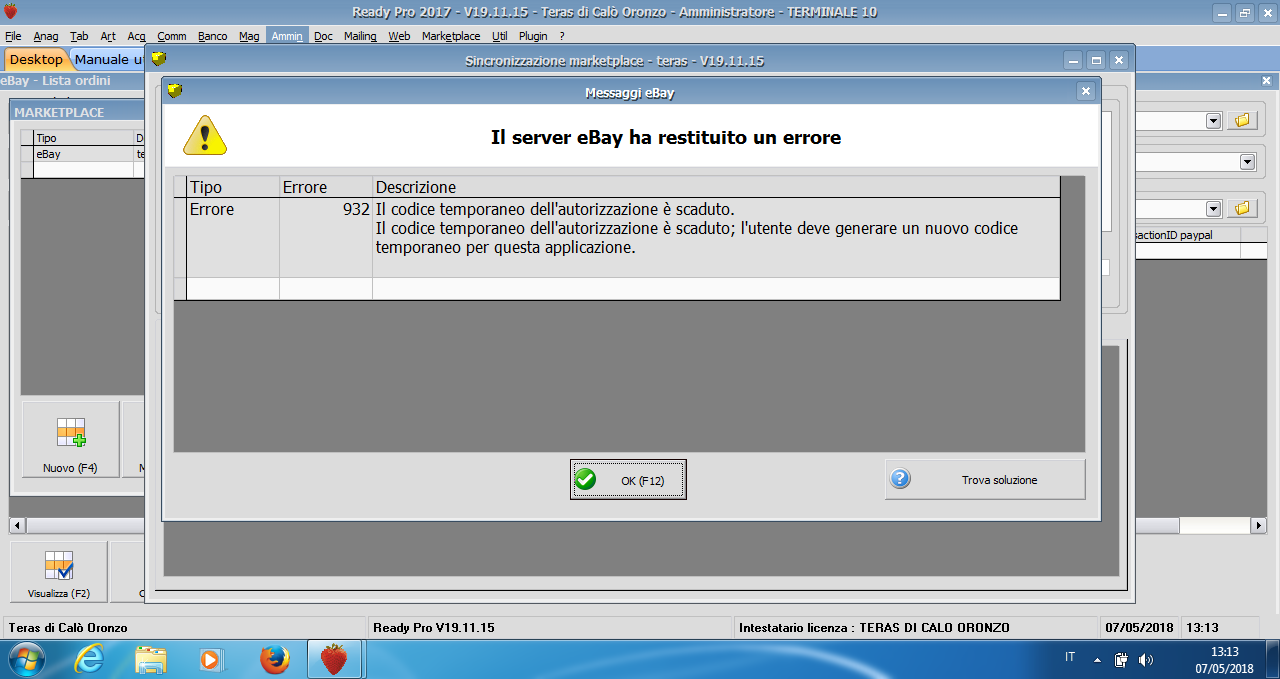Click Nuovo (F4) new-order button
Image resolution: width=1280 pixels, height=679 pixels.
(70, 440)
